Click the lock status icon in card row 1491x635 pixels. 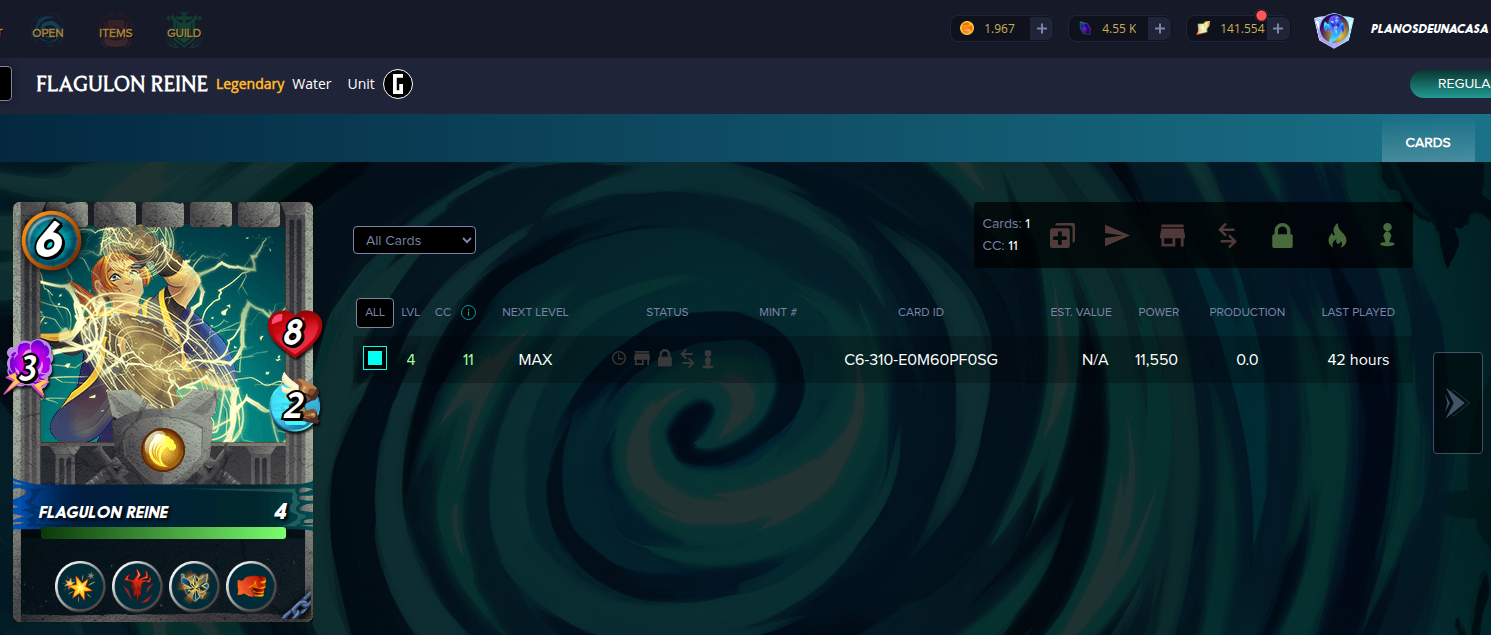pos(665,358)
